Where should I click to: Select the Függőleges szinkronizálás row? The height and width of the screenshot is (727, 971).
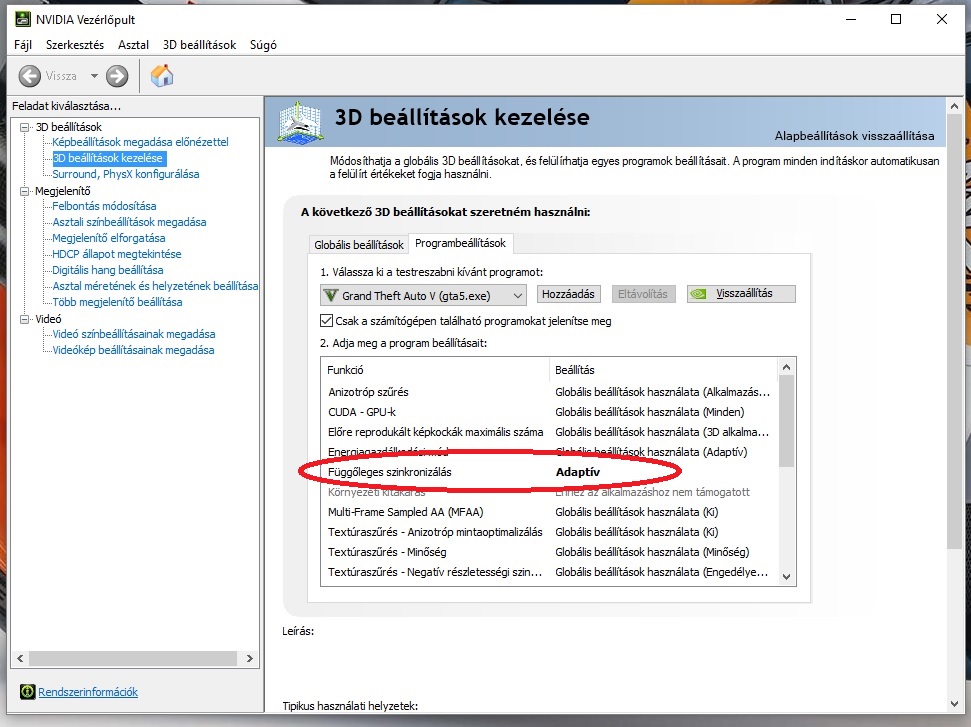549,472
